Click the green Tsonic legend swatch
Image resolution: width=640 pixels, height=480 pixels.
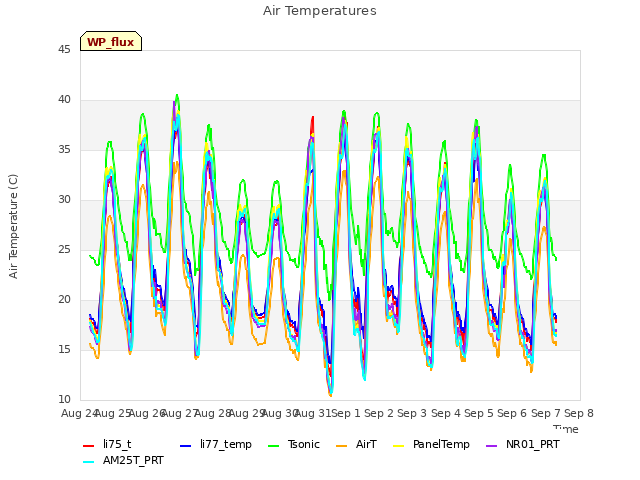pos(273,445)
